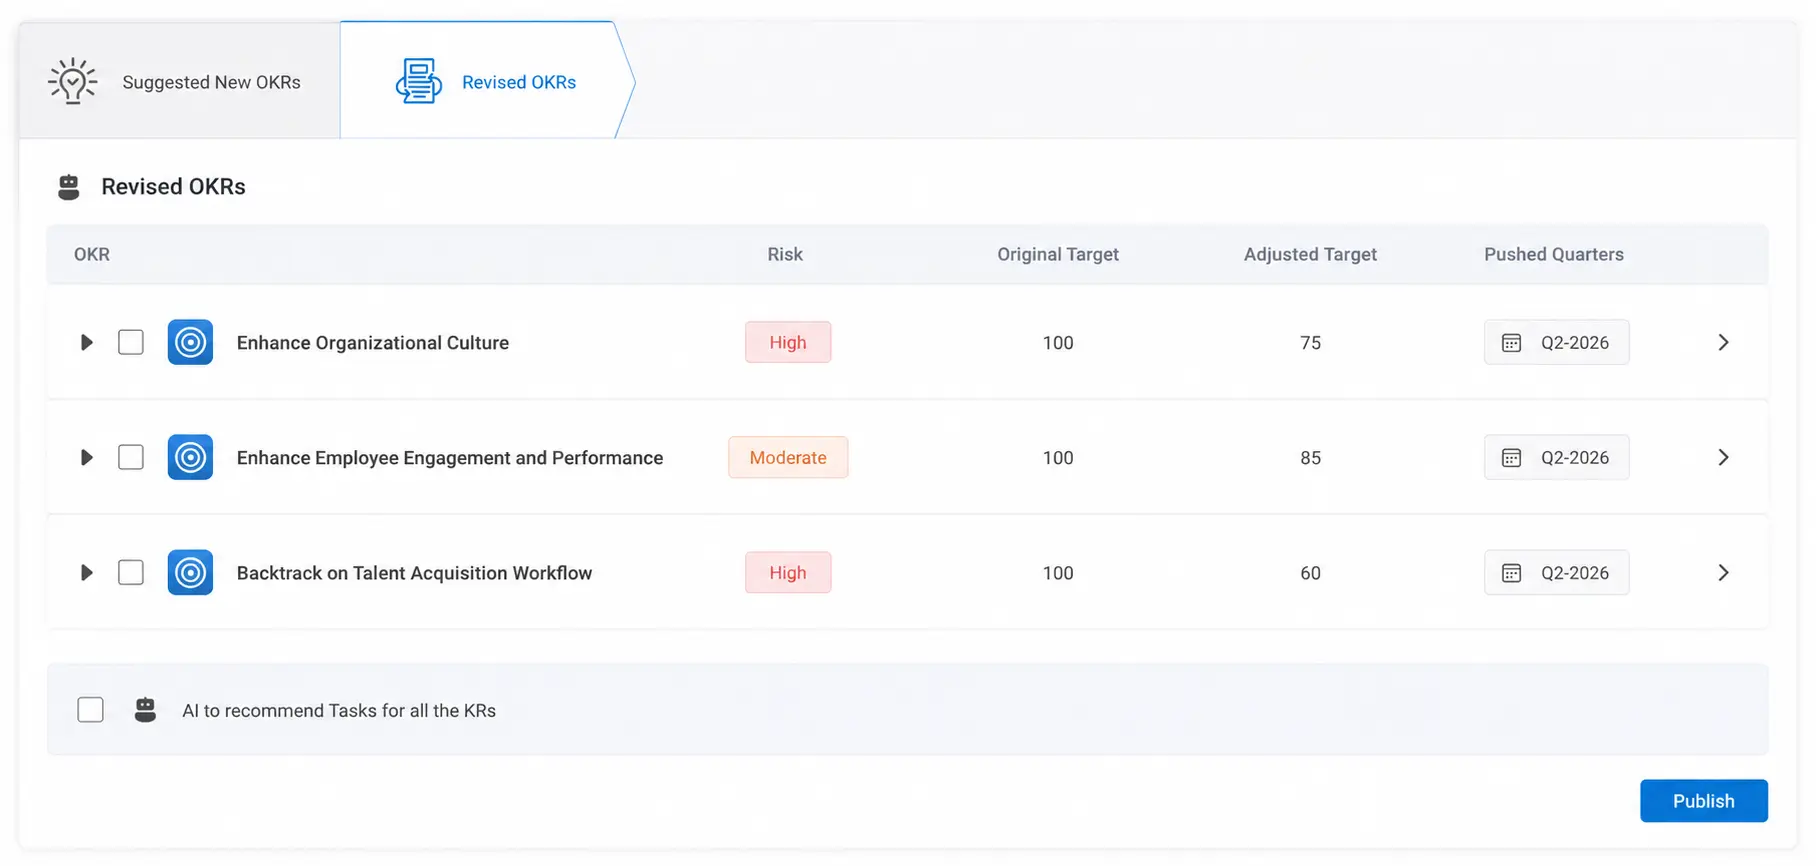Click High risk badge for Talent Acquisition Workflow
Image resolution: width=1816 pixels, height=866 pixels.
pos(788,572)
